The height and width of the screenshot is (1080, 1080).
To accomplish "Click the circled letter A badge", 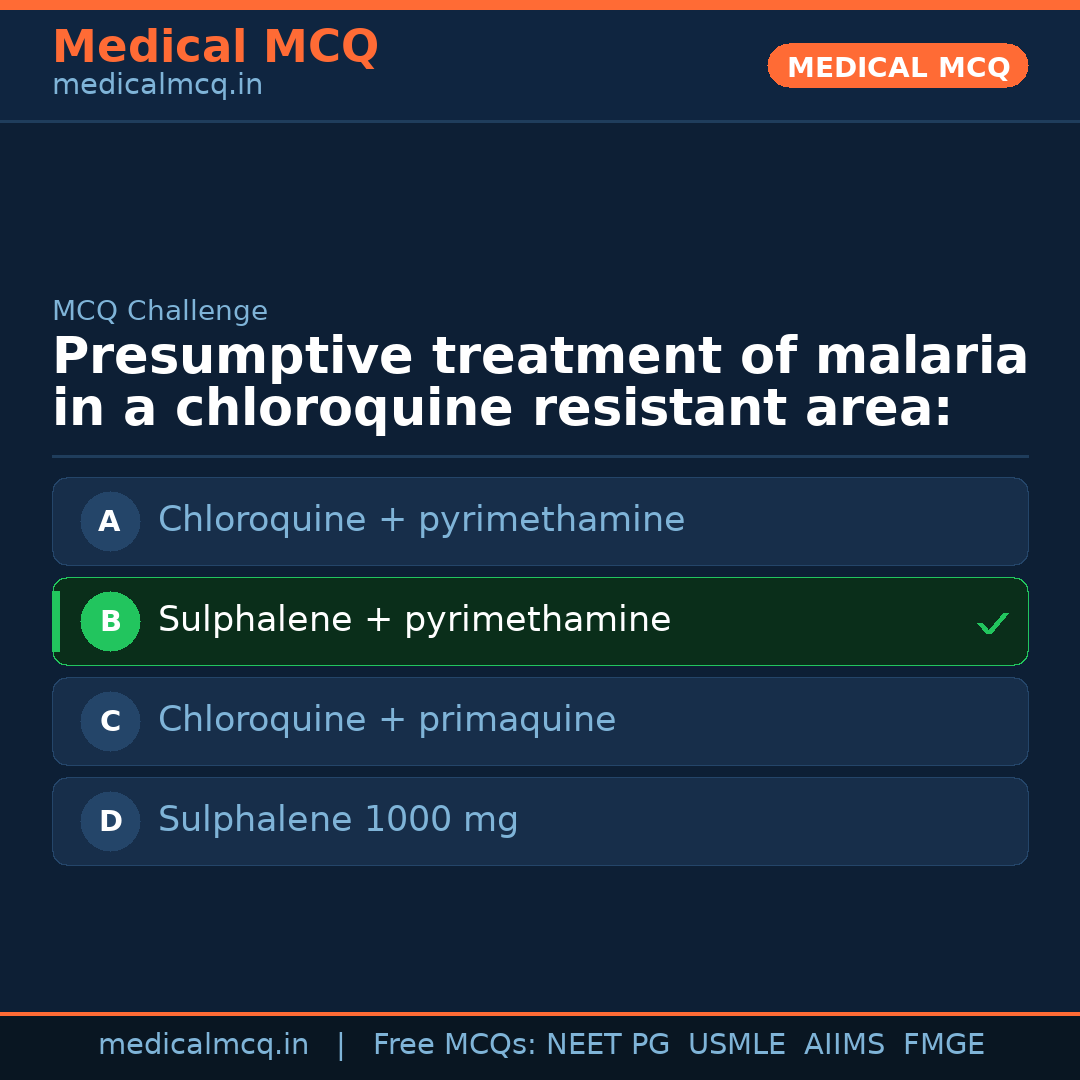I will coord(110,521).
